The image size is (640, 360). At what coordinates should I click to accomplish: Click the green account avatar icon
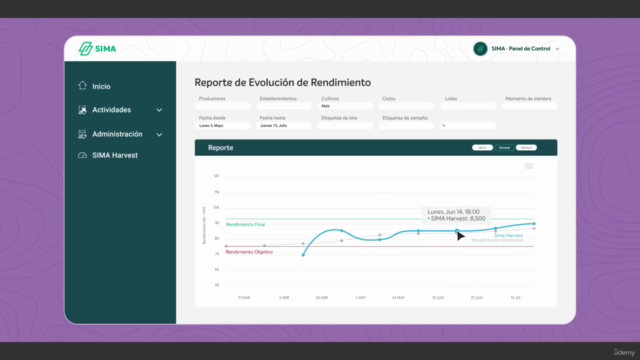480,49
